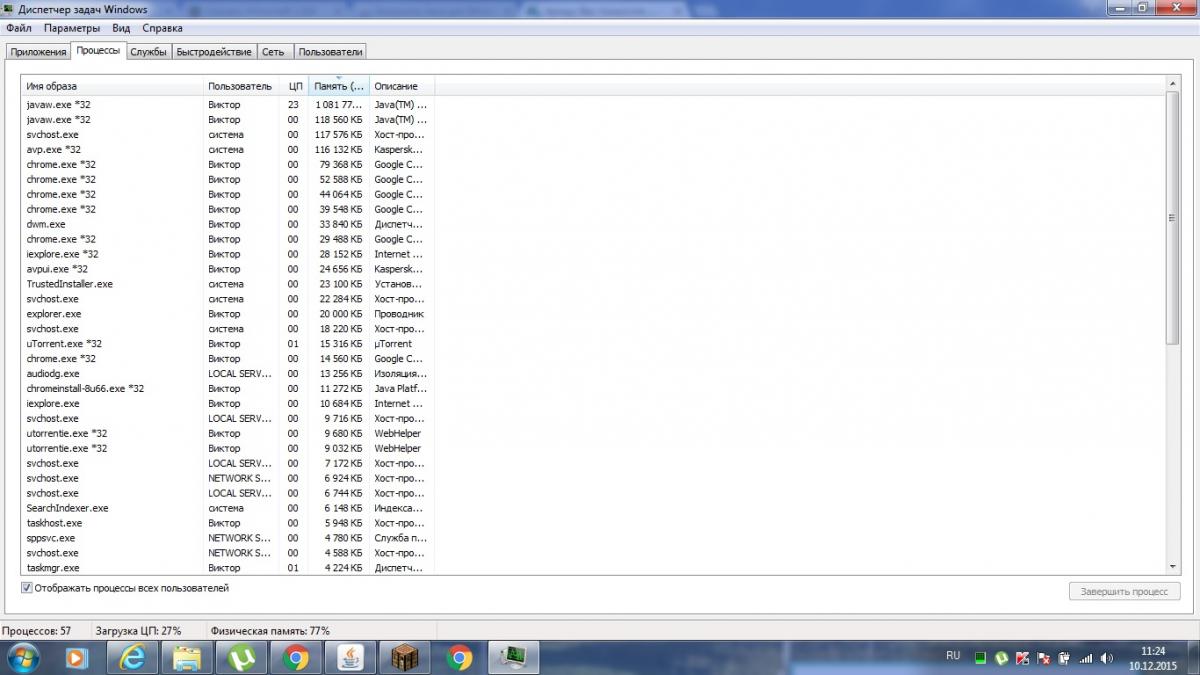The height and width of the screenshot is (675, 1200).
Task: Open the network signal tray icon
Action: (x=1086, y=658)
